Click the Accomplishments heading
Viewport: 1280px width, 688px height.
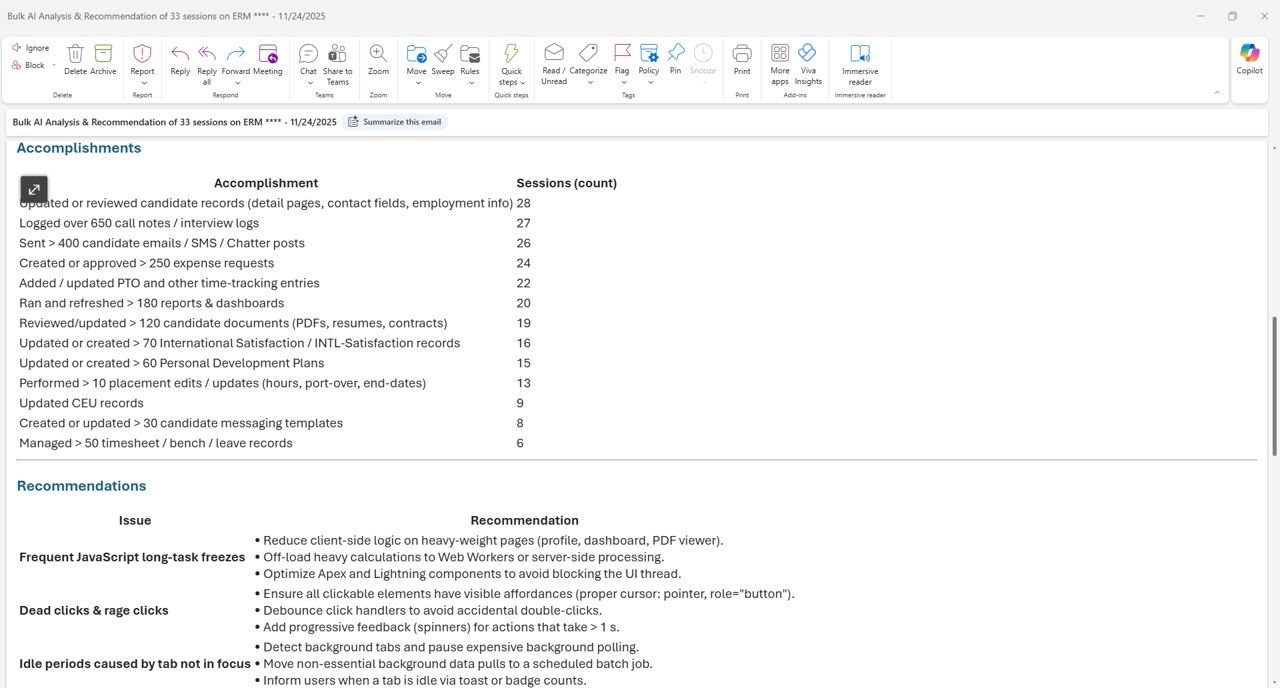(79, 148)
